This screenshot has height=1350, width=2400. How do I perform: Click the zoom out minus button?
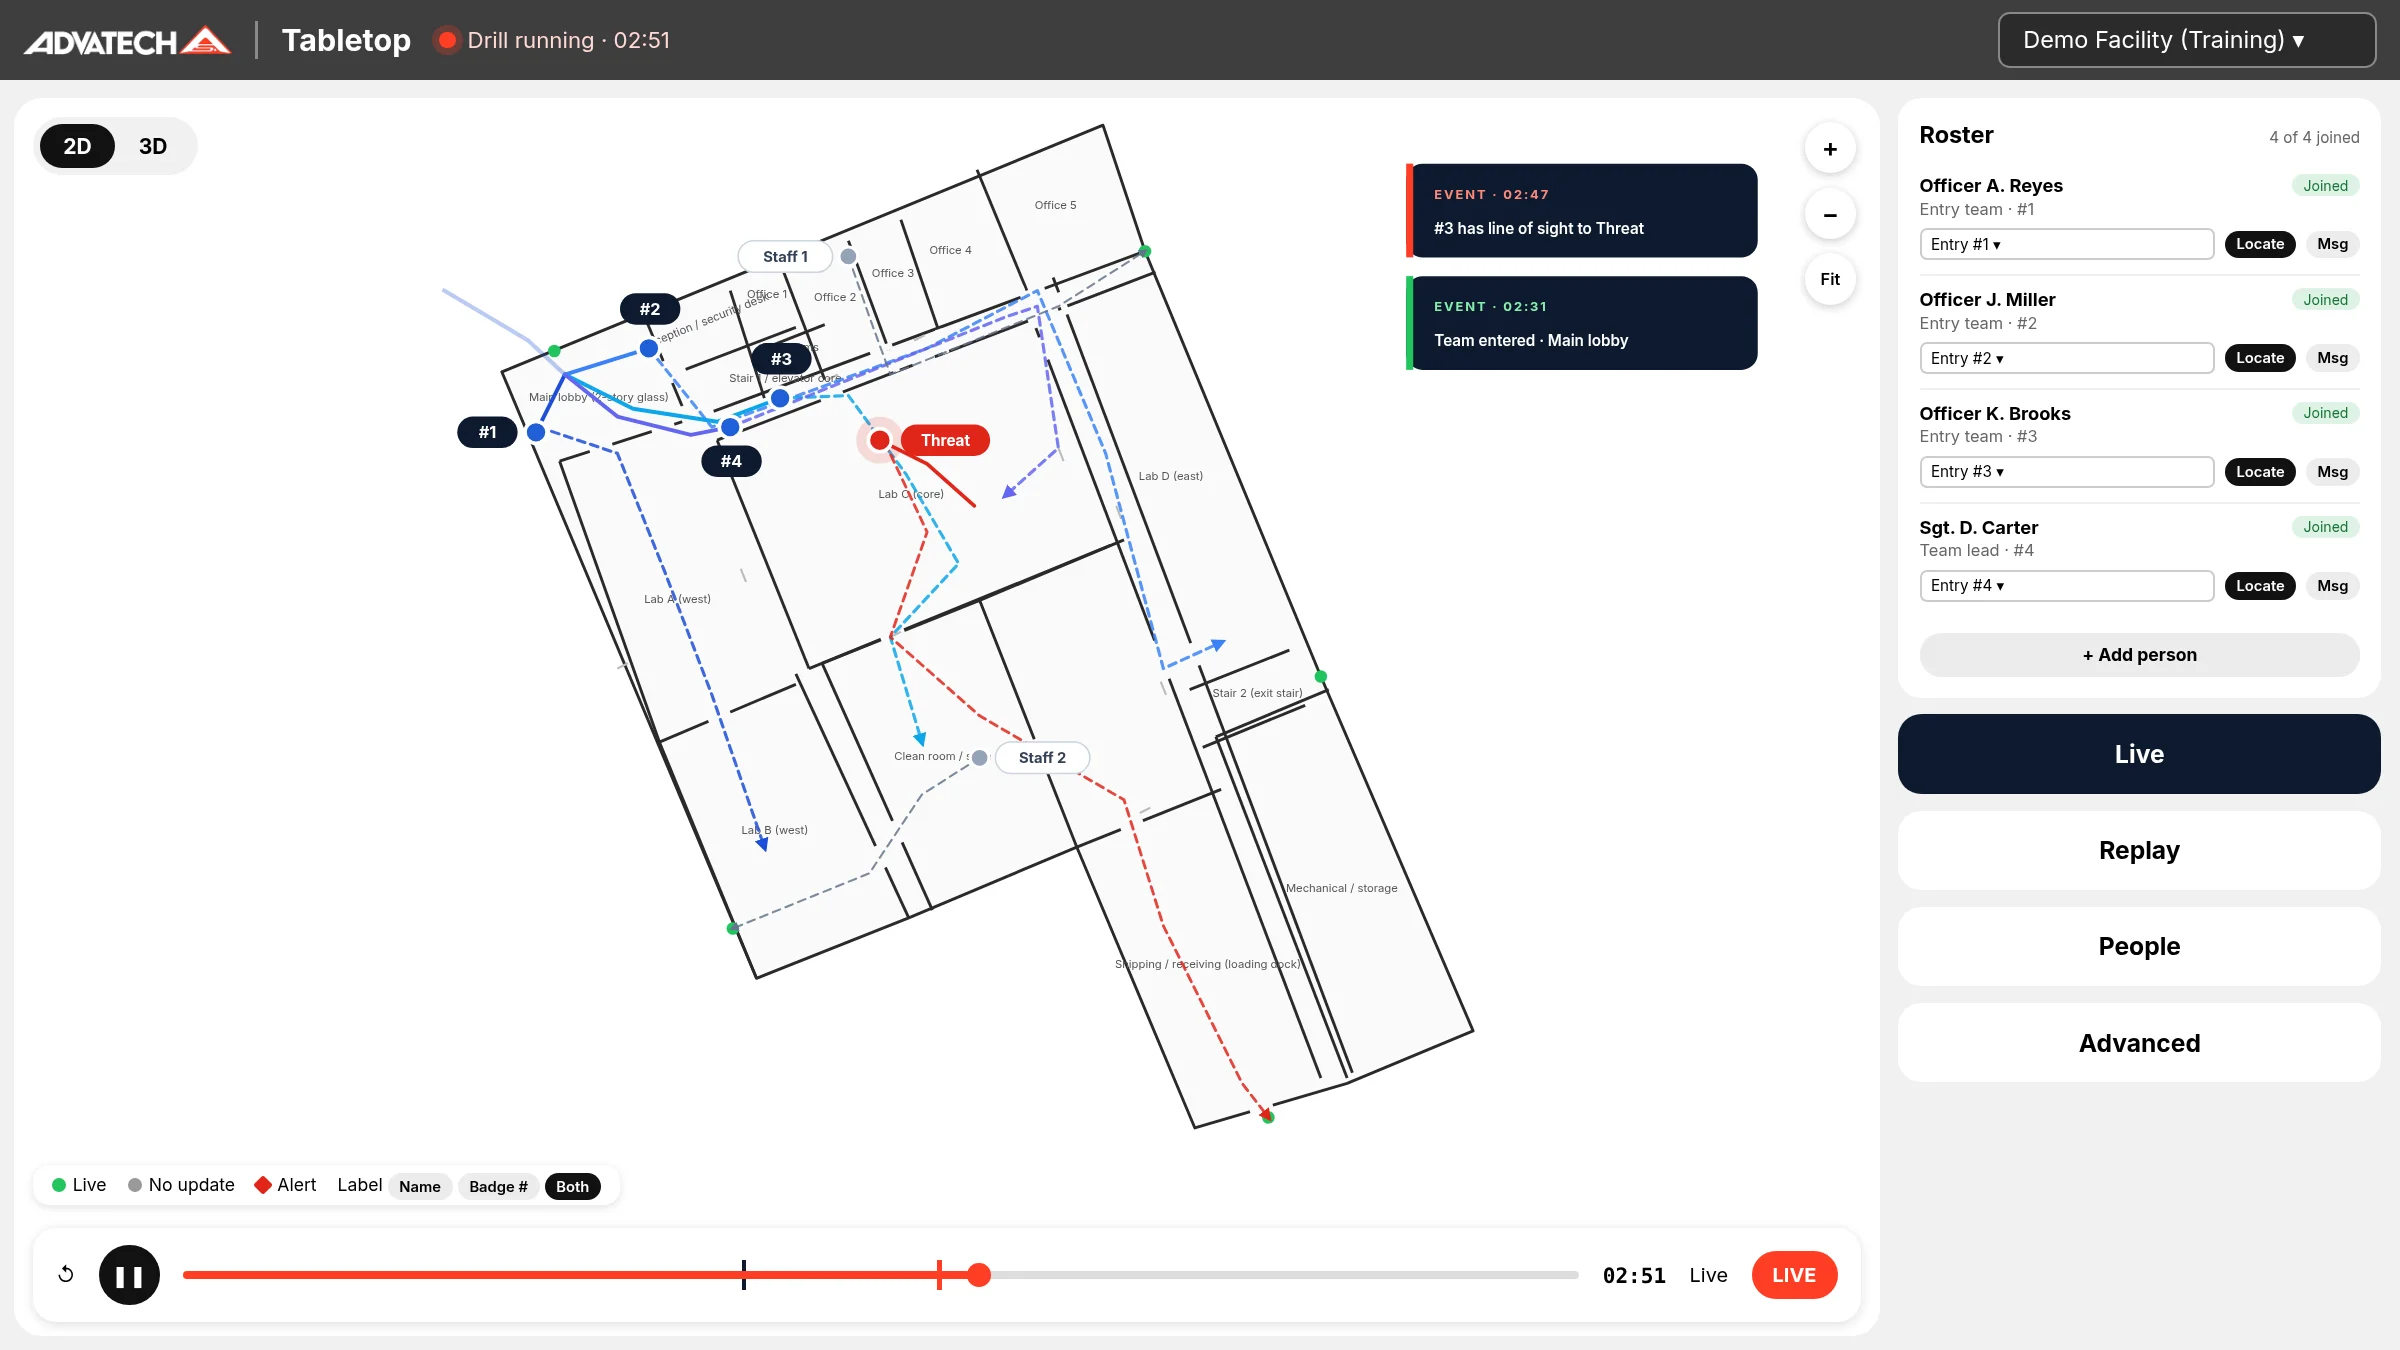point(1830,214)
